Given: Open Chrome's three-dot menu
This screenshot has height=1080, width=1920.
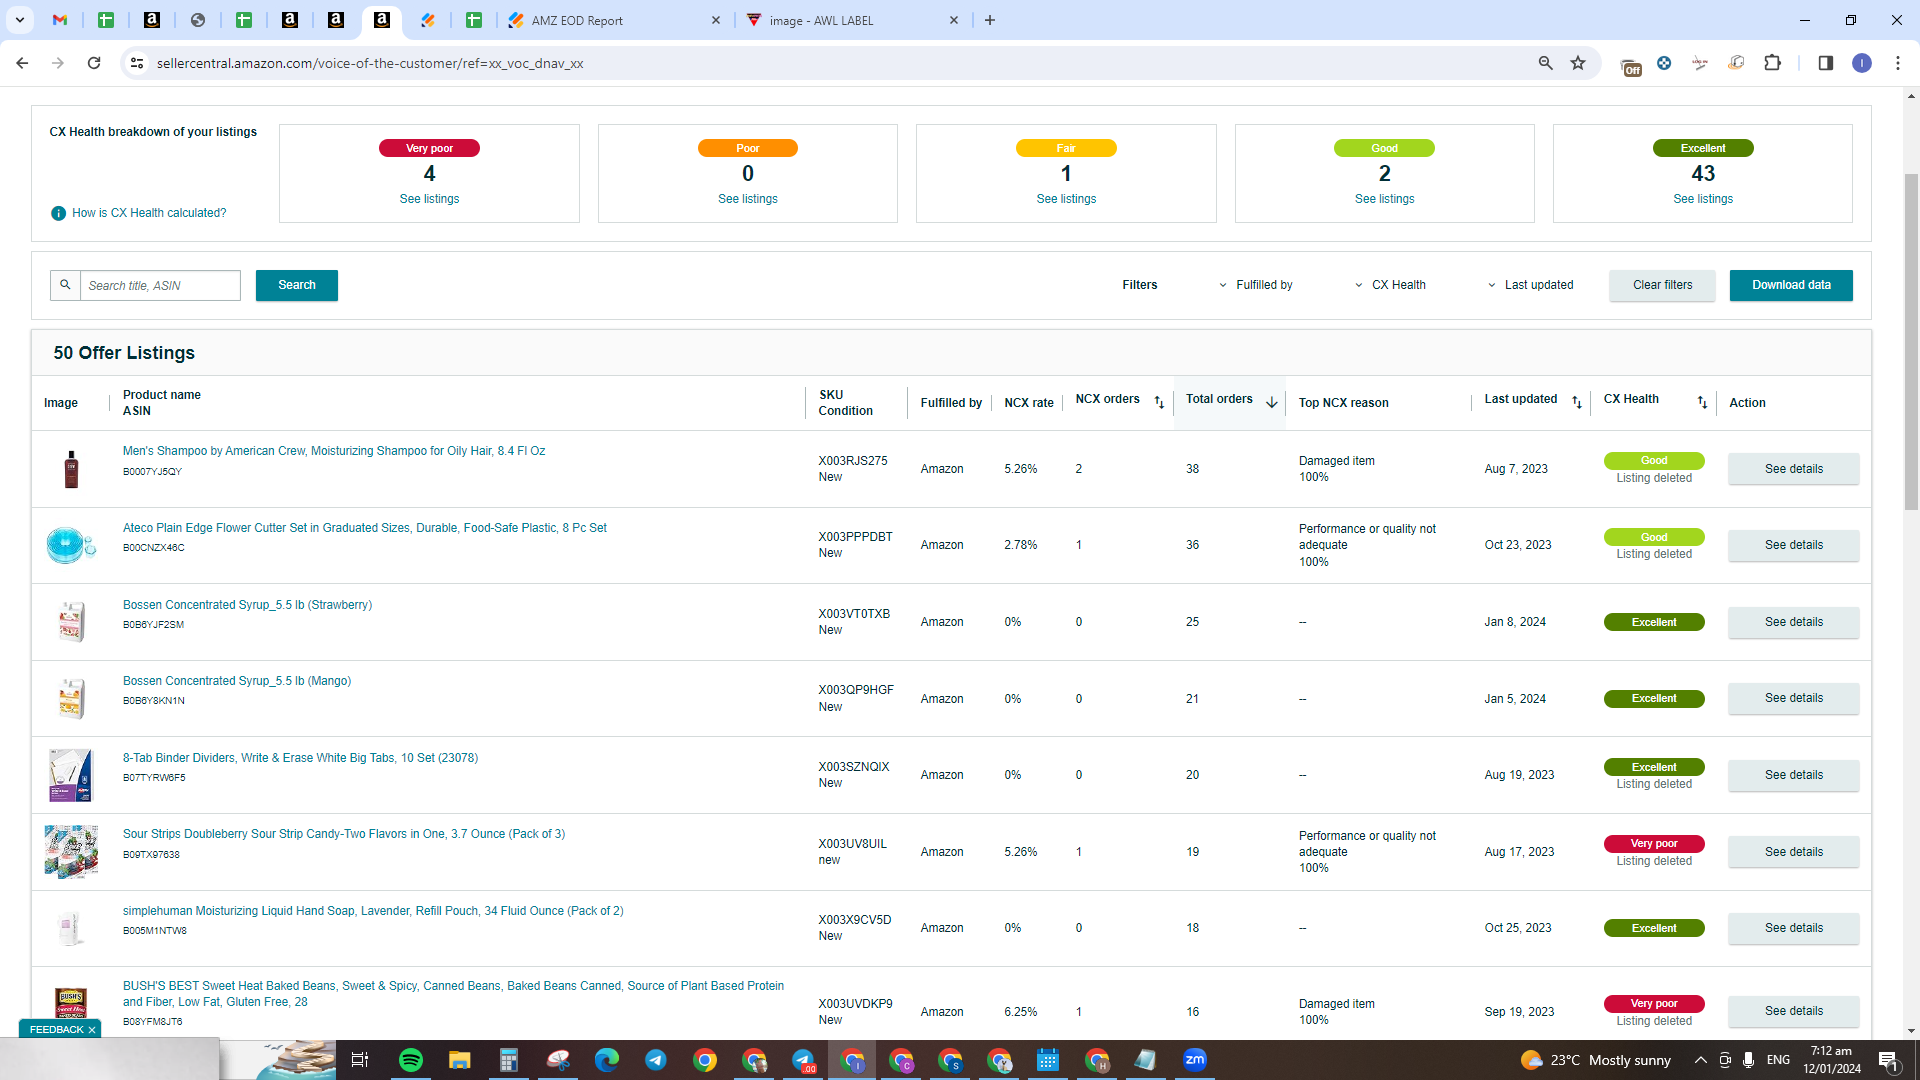Looking at the screenshot, I should pos(1898,63).
